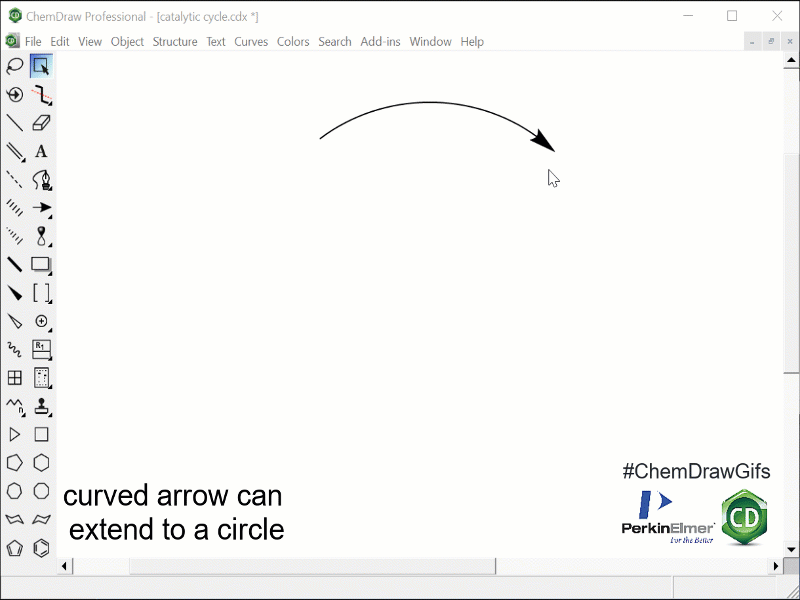Image resolution: width=800 pixels, height=600 pixels.
Task: Open the Add-ins menu
Action: [380, 42]
